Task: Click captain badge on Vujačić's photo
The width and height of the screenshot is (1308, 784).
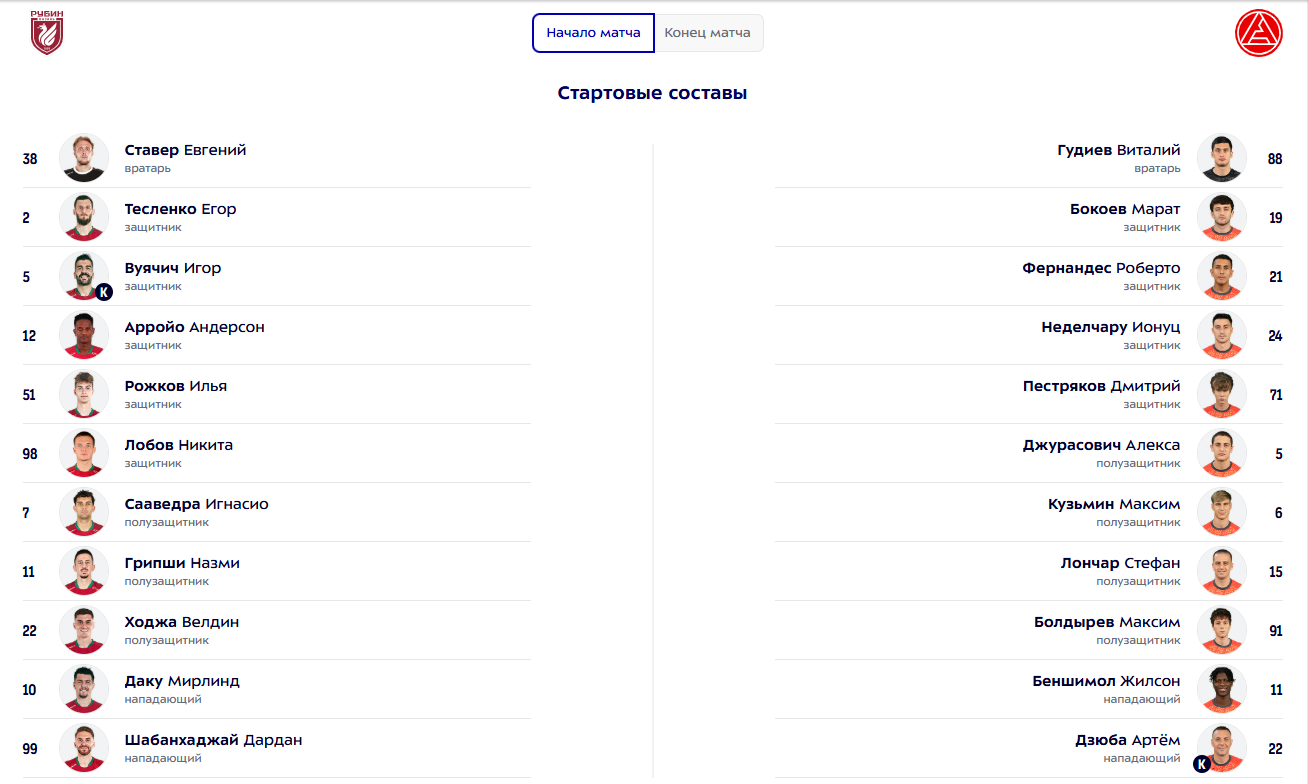Action: click(x=104, y=292)
